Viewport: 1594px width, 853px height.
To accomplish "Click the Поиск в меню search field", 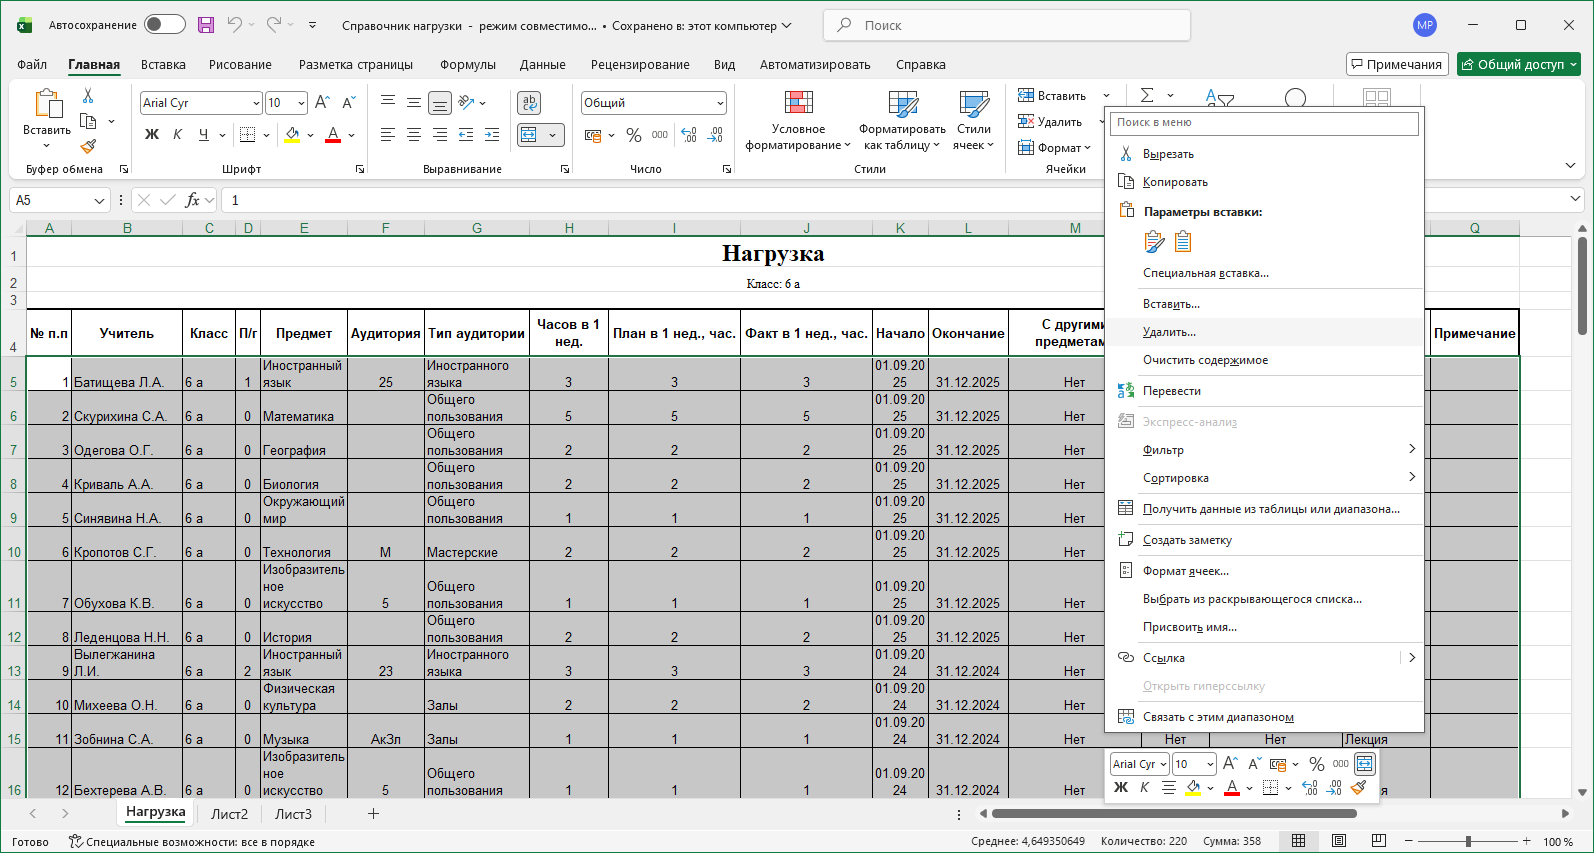I will point(1265,123).
